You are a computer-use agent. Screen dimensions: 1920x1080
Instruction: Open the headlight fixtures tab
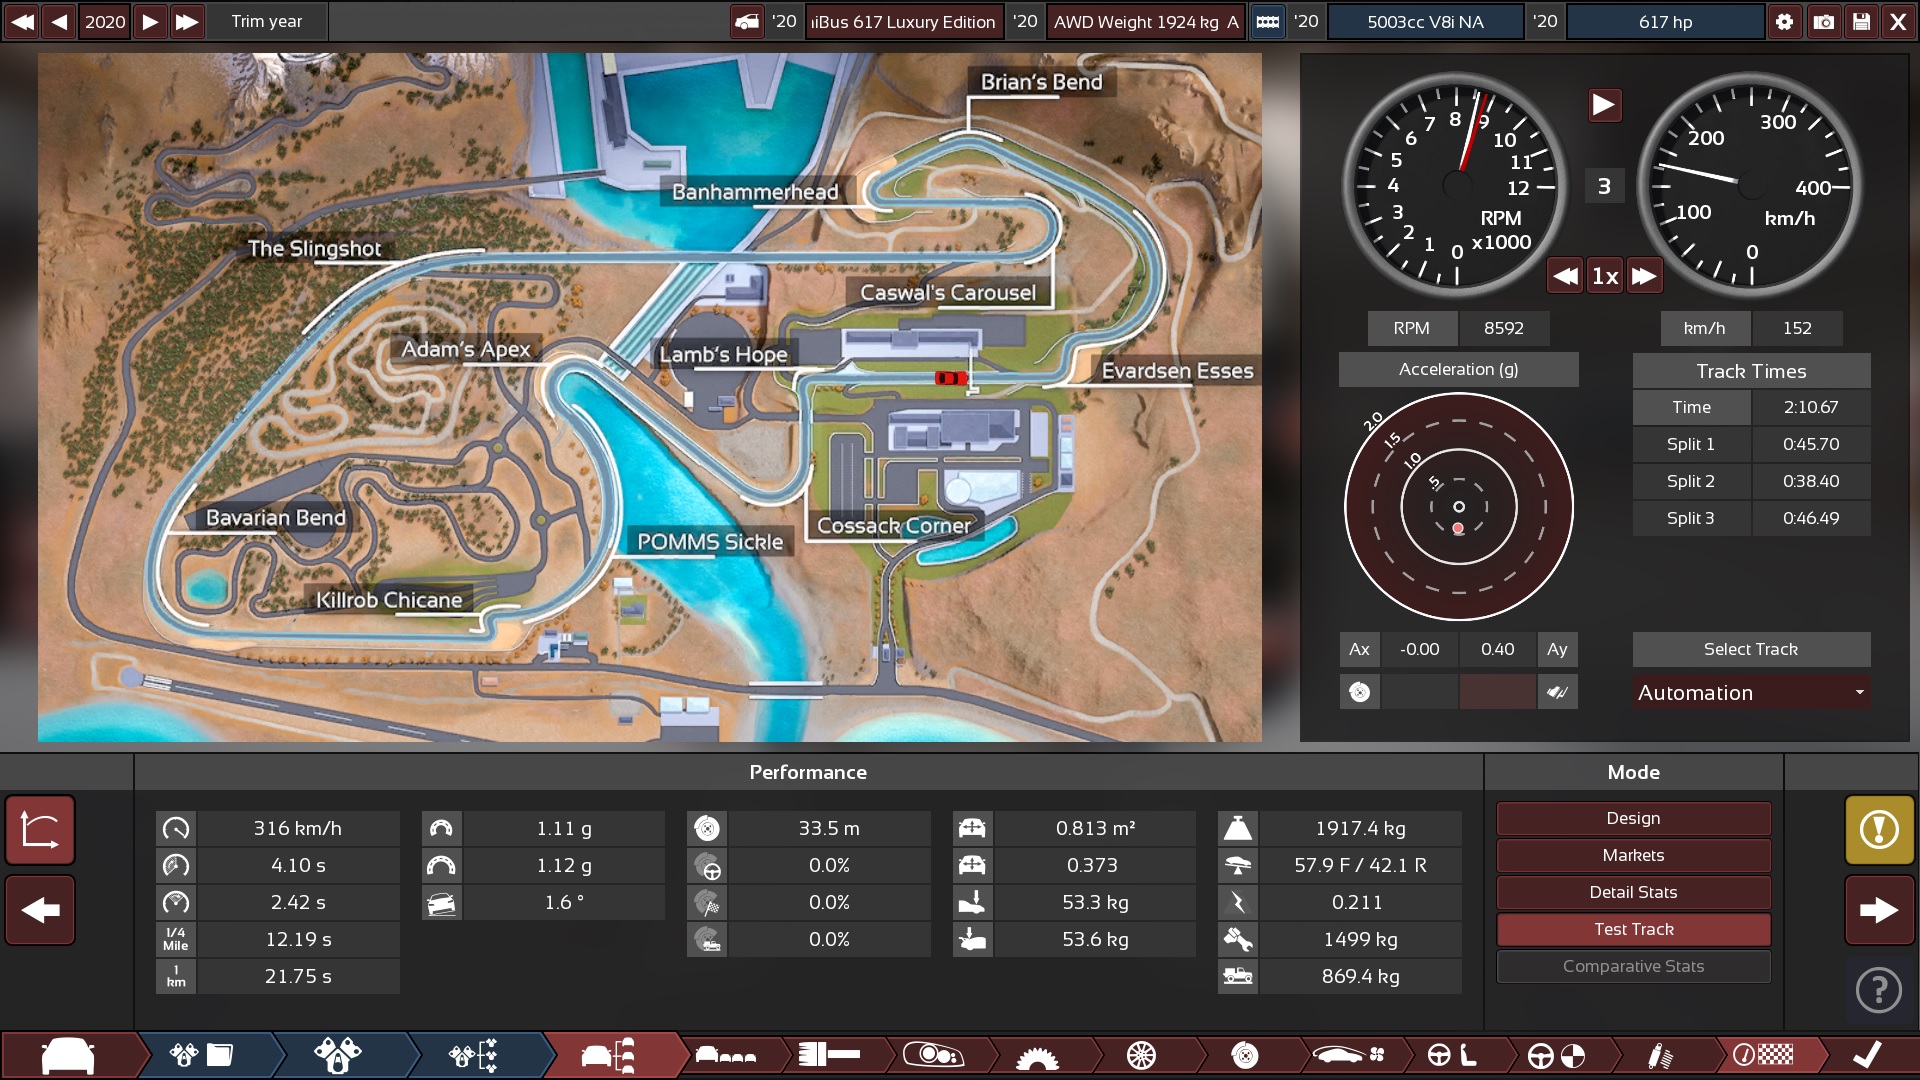tap(932, 1055)
